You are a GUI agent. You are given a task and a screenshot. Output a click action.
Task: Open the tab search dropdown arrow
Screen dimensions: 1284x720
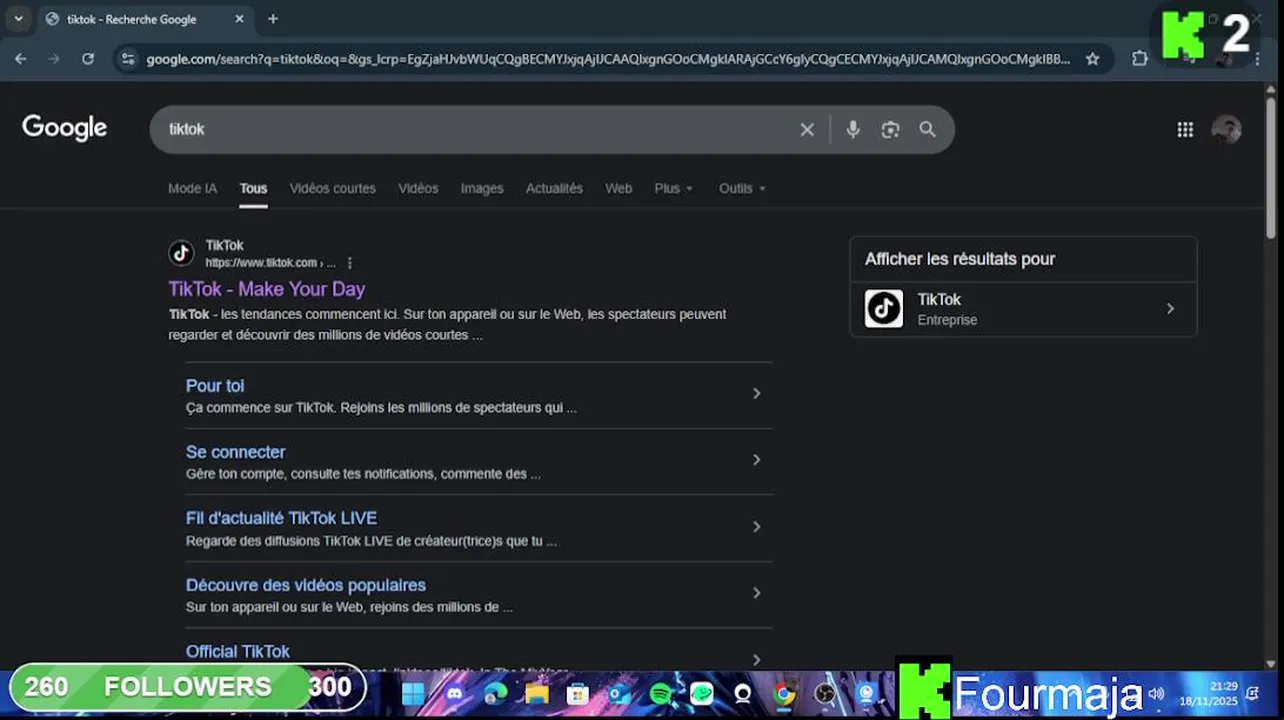point(18,19)
